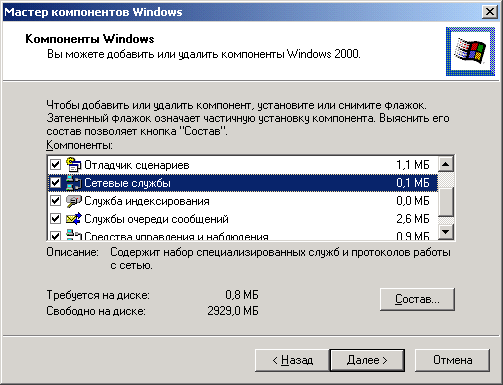
Task: Toggle the Службы очереди сообщений checkbox
Action: click(x=55, y=219)
